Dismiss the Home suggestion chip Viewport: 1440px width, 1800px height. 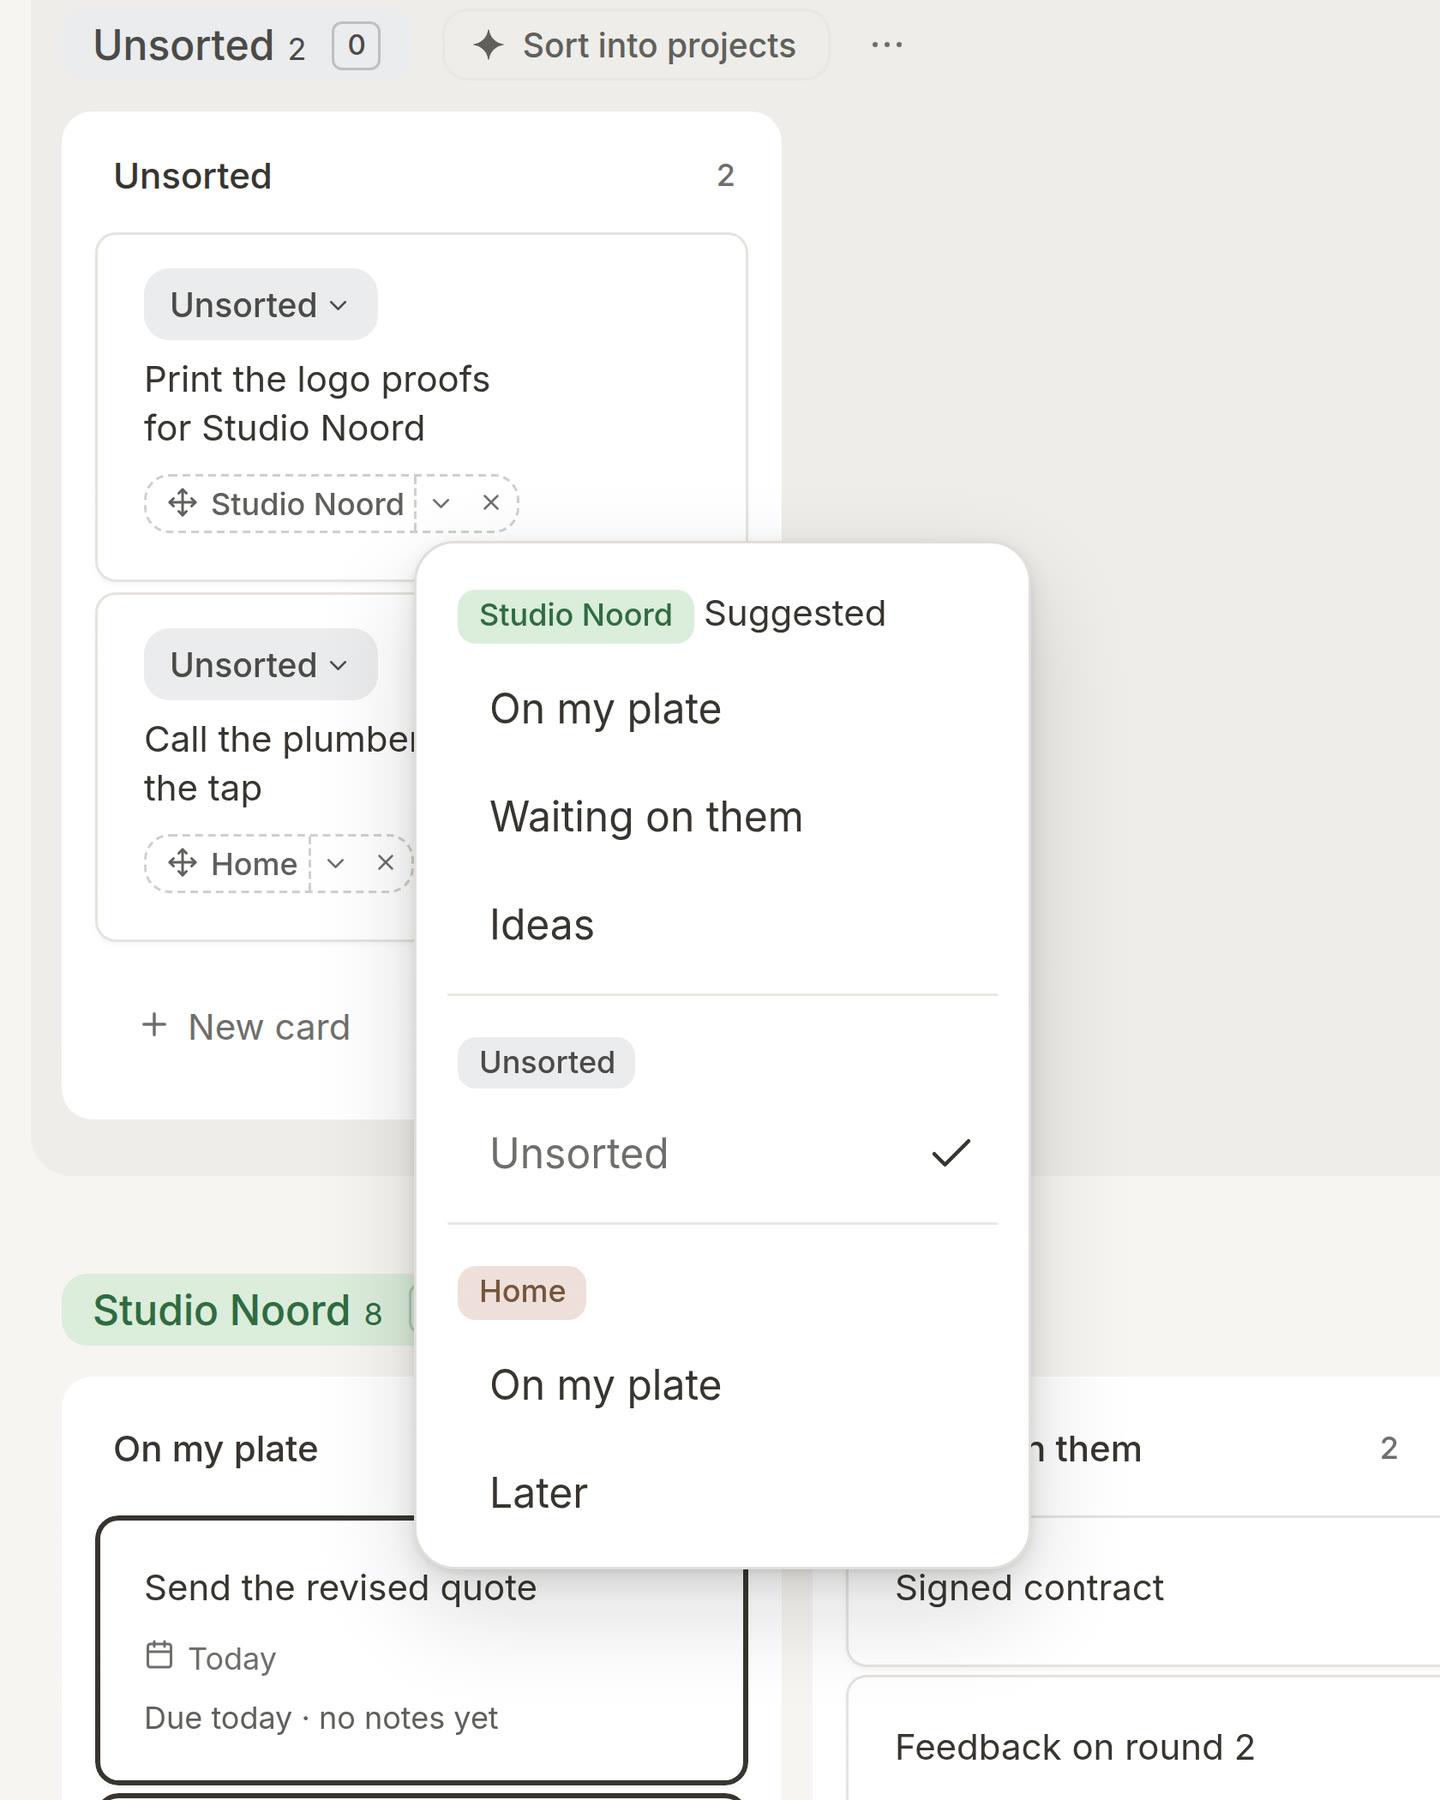tap(385, 863)
